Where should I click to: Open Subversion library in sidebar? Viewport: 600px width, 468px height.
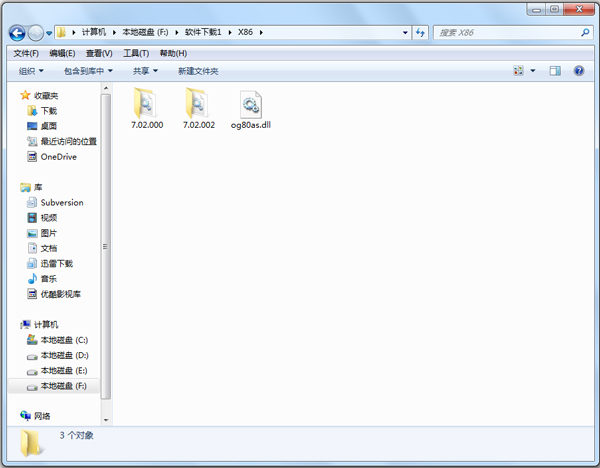(61, 202)
